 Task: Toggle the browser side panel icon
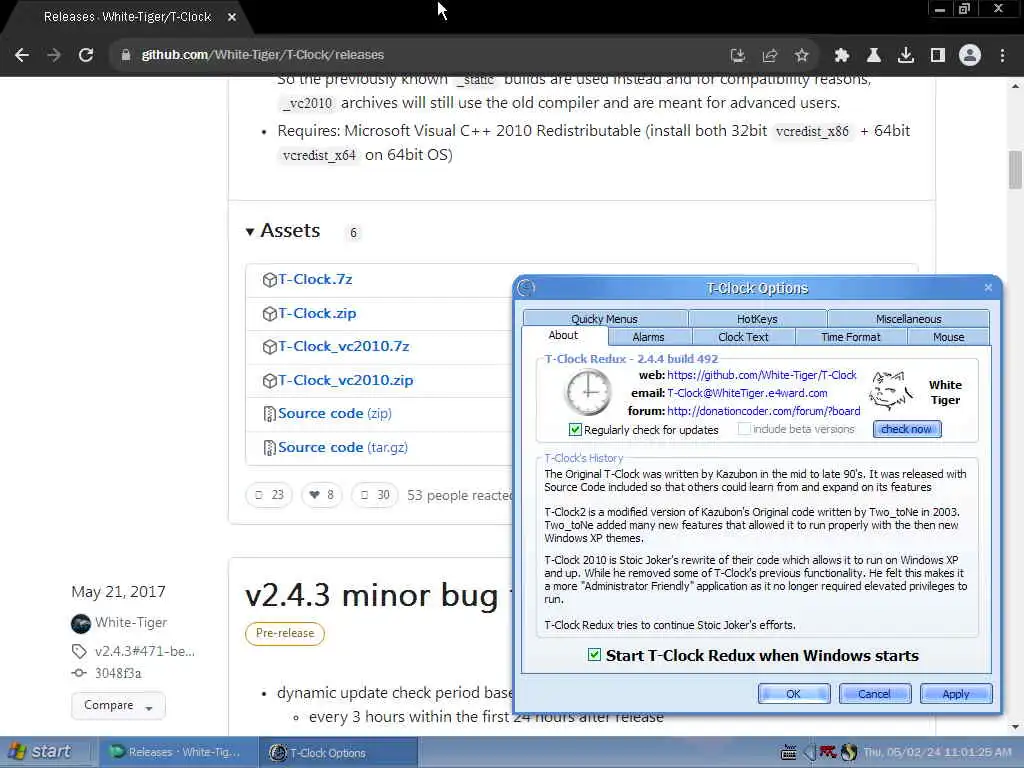coord(938,56)
